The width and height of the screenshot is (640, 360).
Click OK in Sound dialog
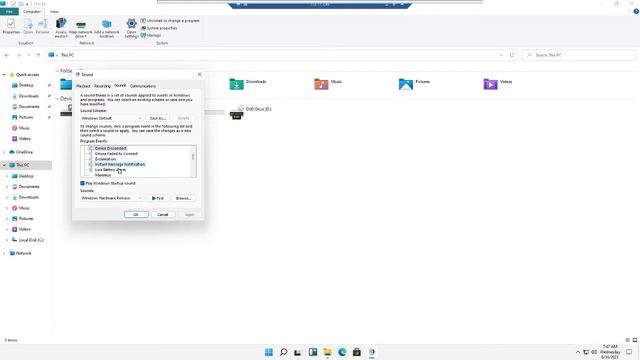pyautogui.click(x=136, y=214)
